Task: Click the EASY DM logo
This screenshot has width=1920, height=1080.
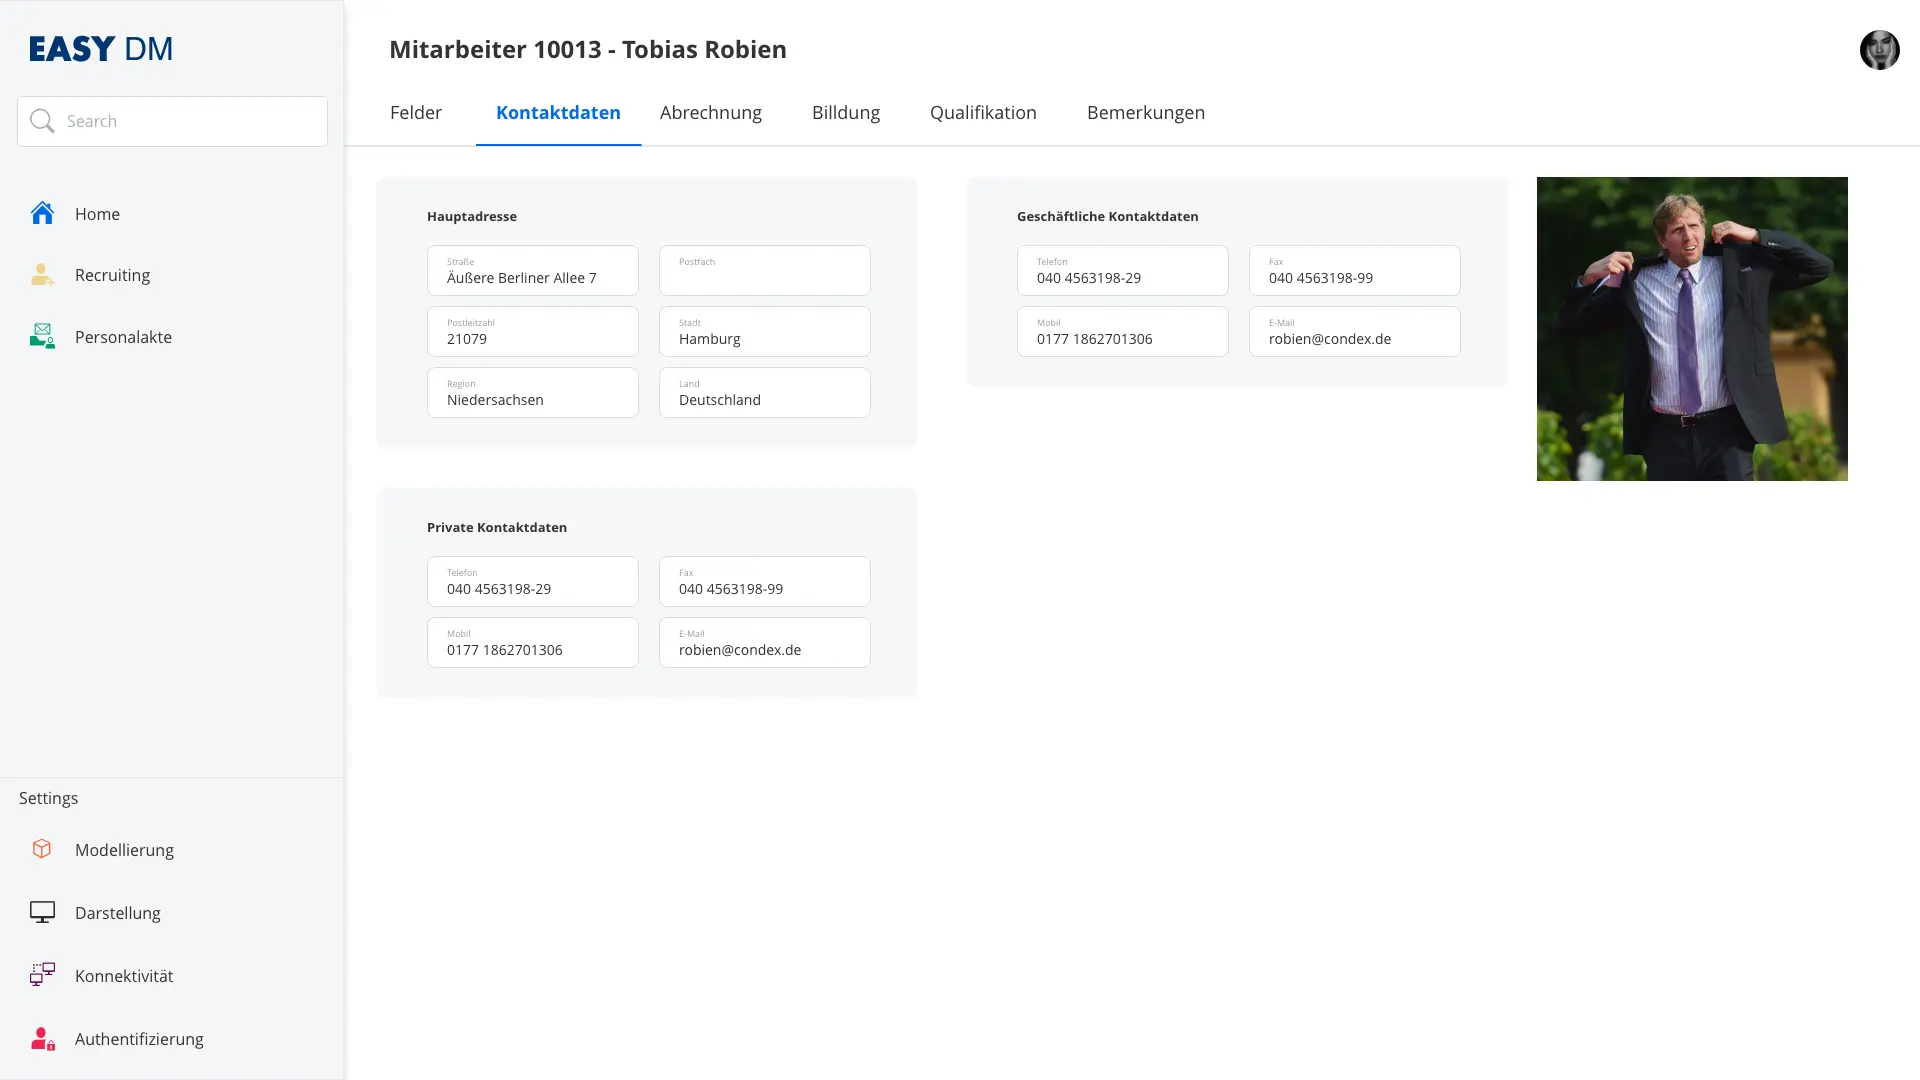Action: (101, 48)
